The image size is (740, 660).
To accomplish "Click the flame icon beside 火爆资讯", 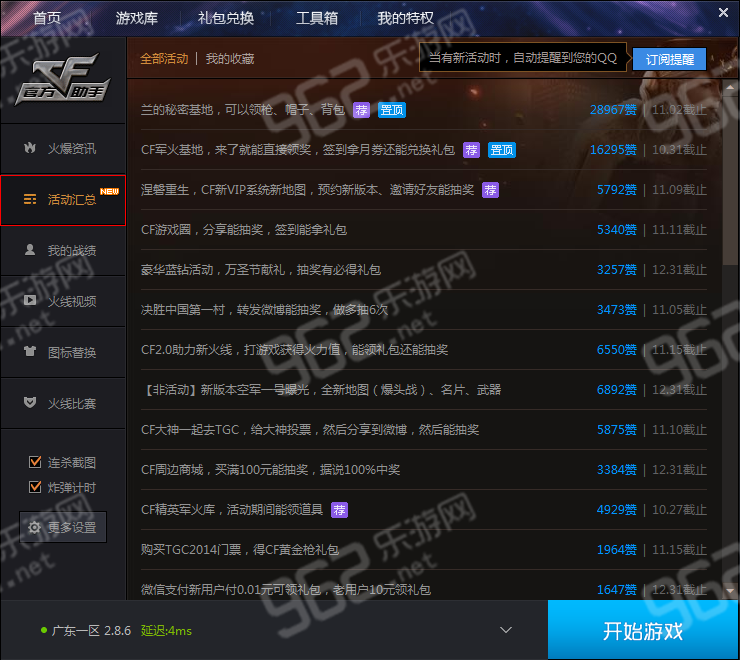I will tap(30, 148).
